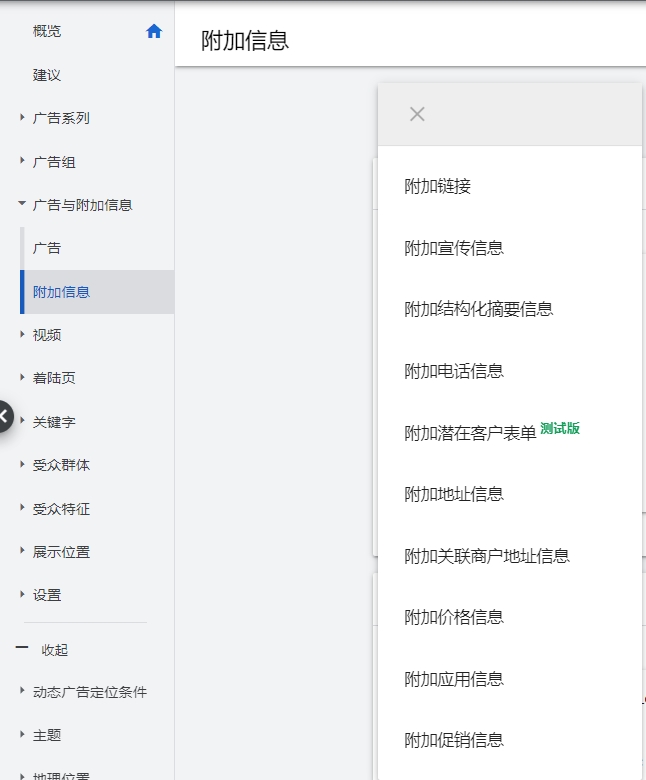This screenshot has width=646, height=780.
Task: Open 受众特征 navigation item
Action: tap(61, 509)
